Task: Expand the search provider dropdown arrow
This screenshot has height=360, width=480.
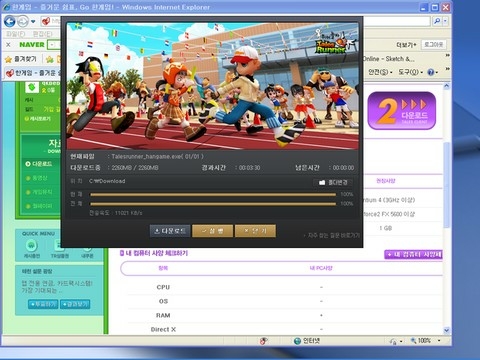Action: [445, 21]
